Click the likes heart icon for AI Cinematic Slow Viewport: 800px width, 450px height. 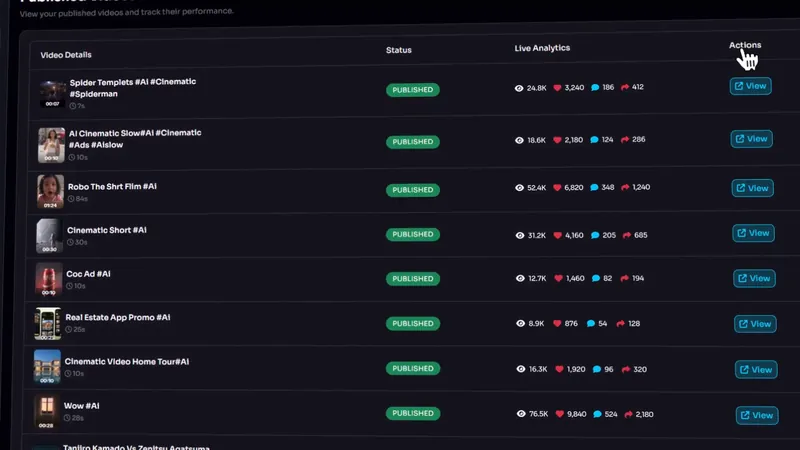[557, 140]
